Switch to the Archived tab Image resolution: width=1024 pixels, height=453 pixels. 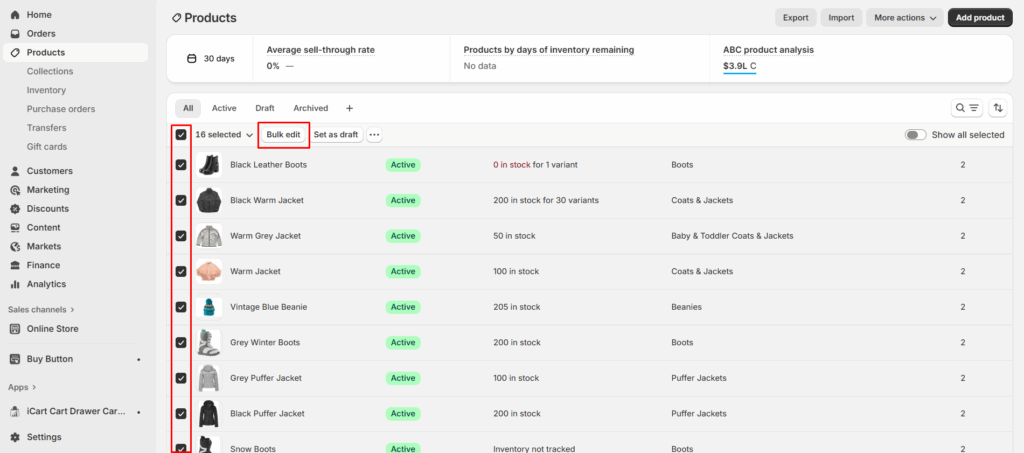pyautogui.click(x=310, y=108)
